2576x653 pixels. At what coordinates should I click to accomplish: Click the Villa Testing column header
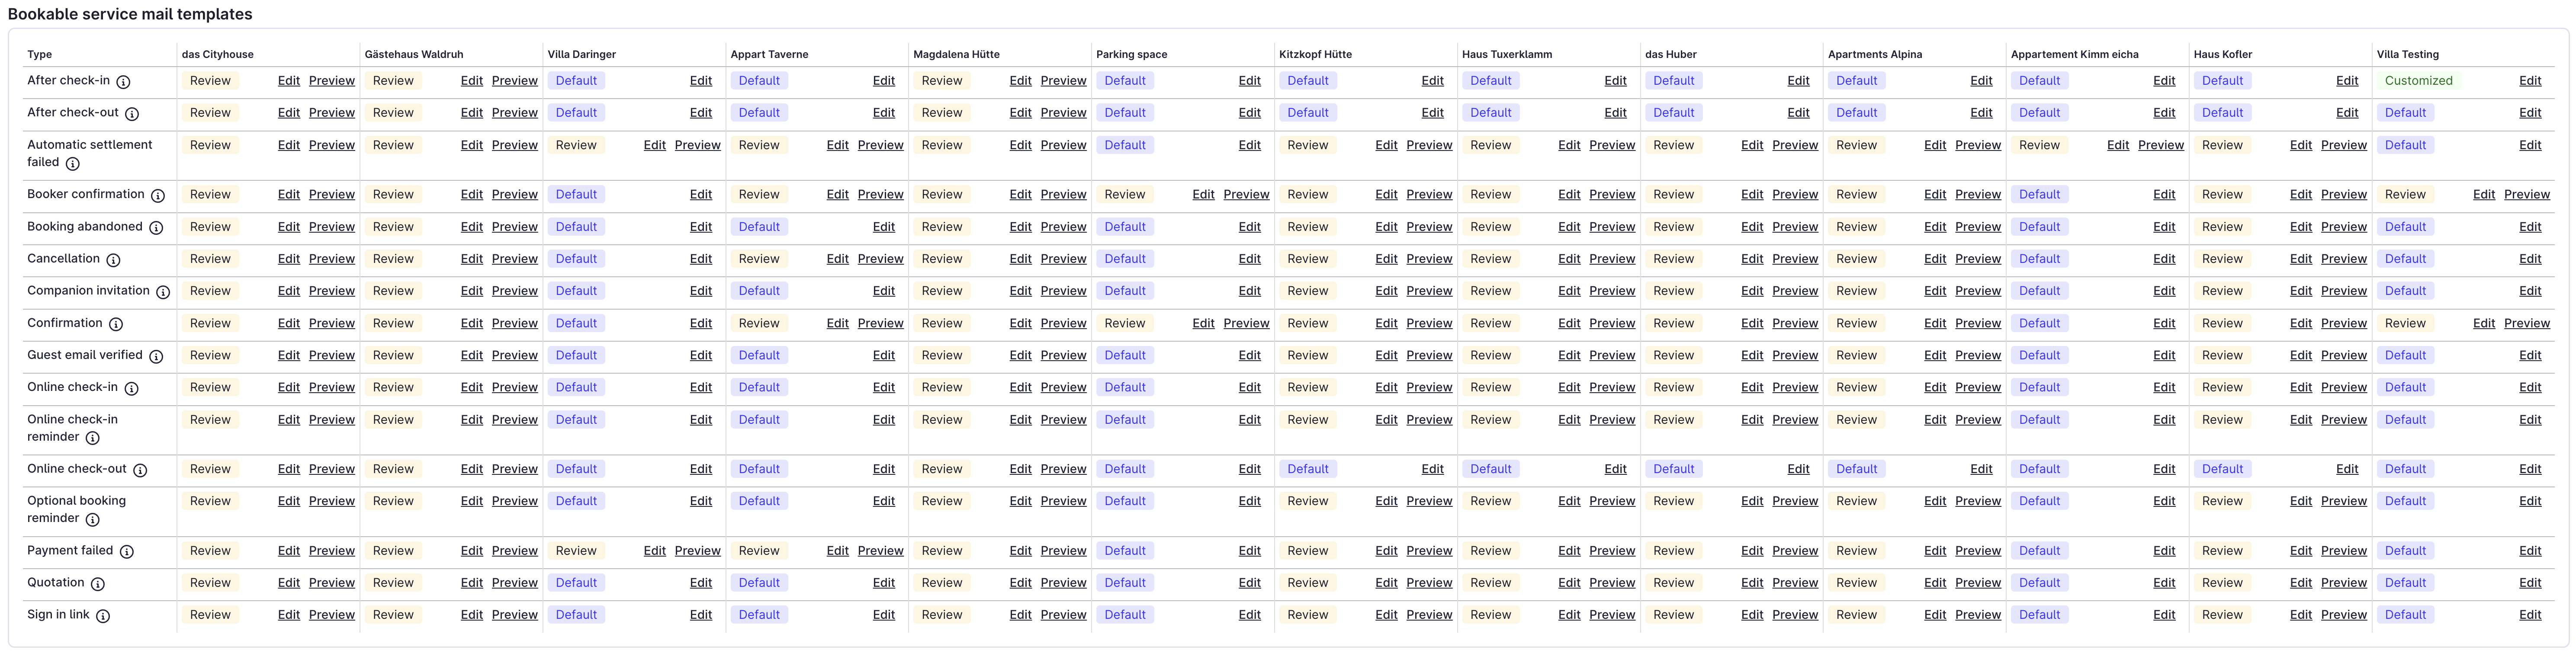(x=2408, y=55)
